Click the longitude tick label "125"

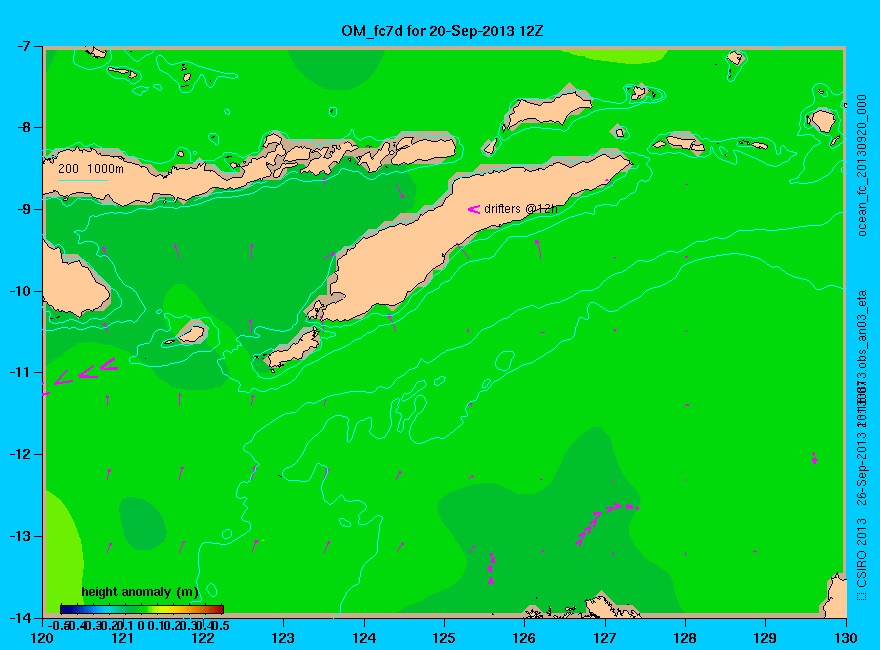click(444, 638)
